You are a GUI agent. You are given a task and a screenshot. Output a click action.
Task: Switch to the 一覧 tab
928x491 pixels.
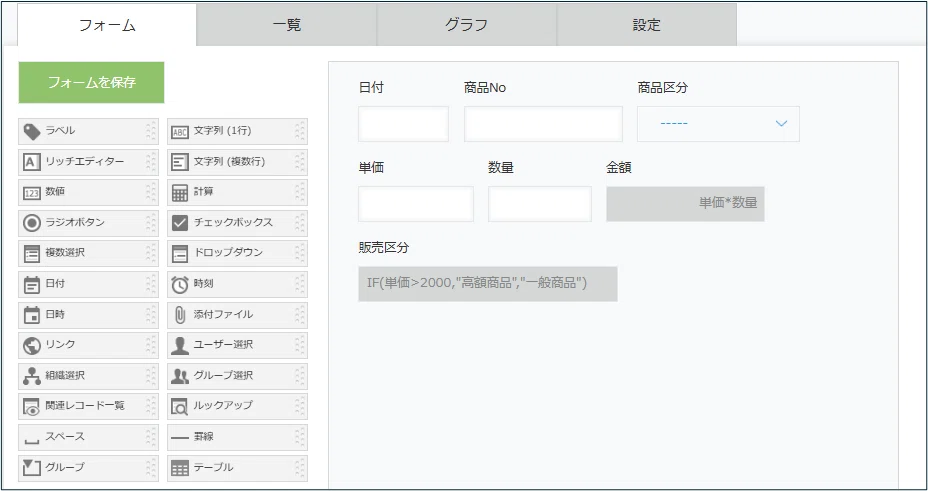287,25
